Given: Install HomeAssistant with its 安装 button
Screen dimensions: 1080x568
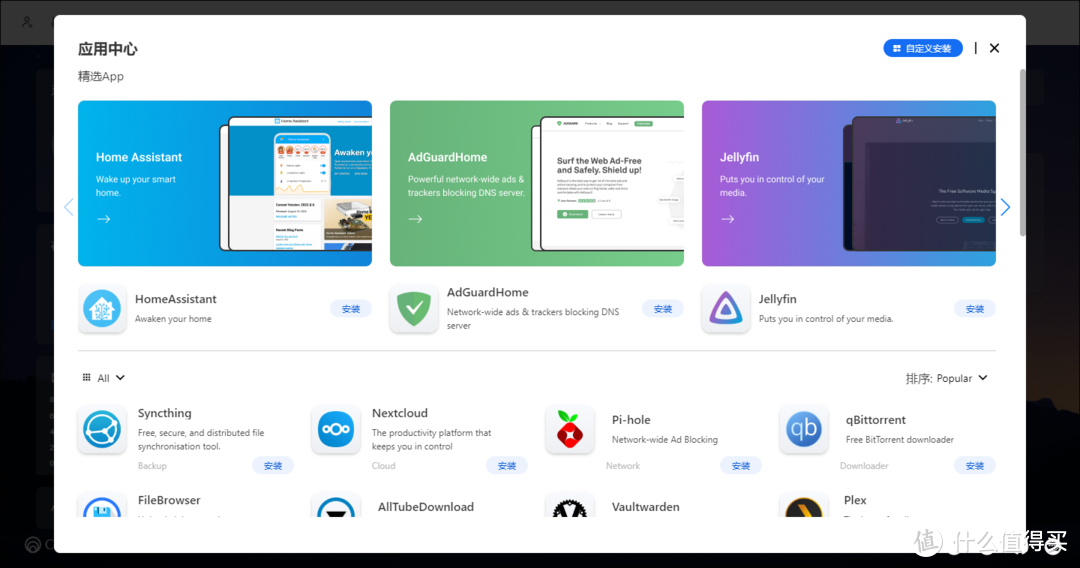Looking at the screenshot, I should 351,309.
